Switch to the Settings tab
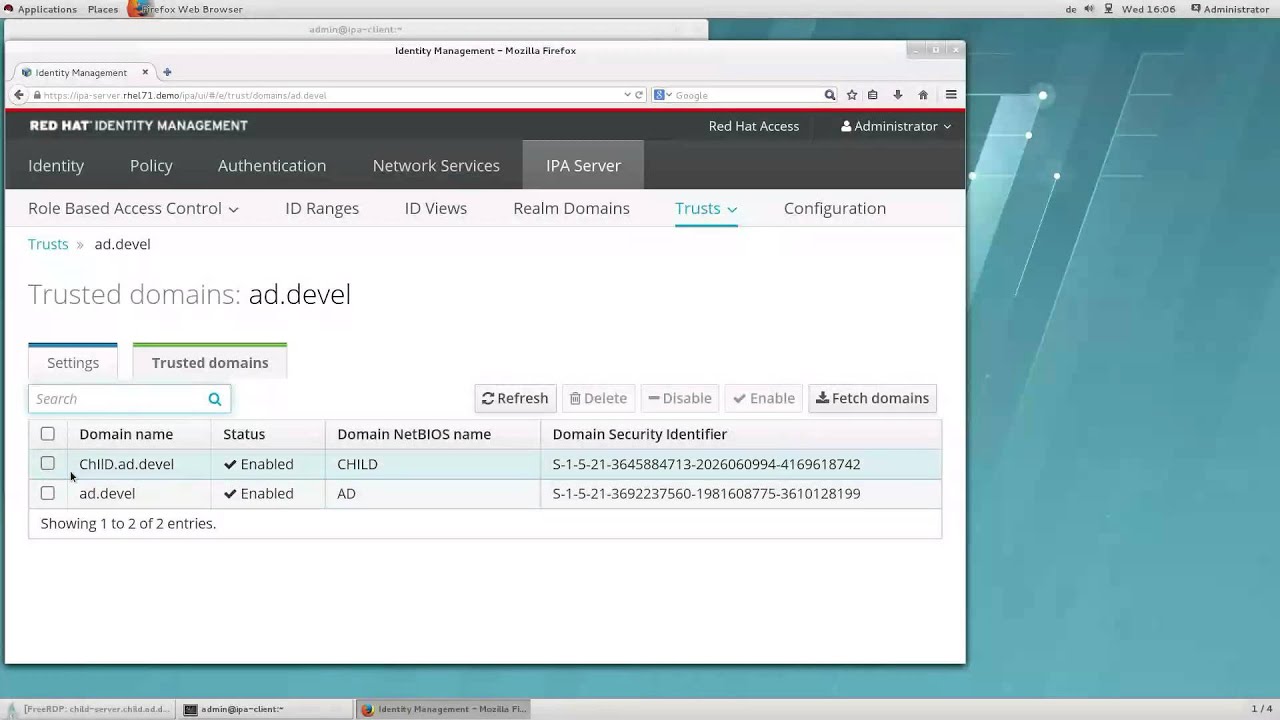1280x720 pixels. pyautogui.click(x=73, y=363)
